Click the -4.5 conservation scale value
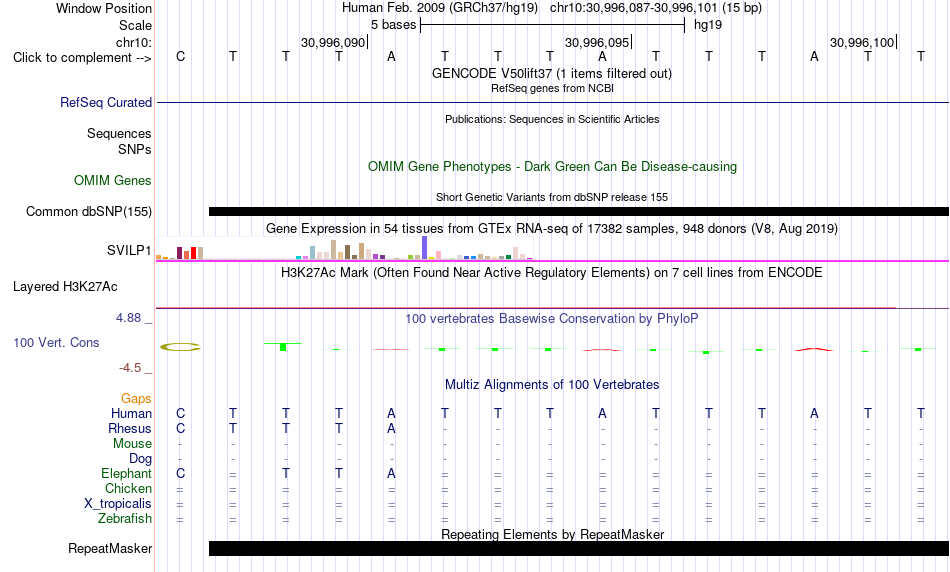Screen dimensions: 950x572 click(130, 368)
